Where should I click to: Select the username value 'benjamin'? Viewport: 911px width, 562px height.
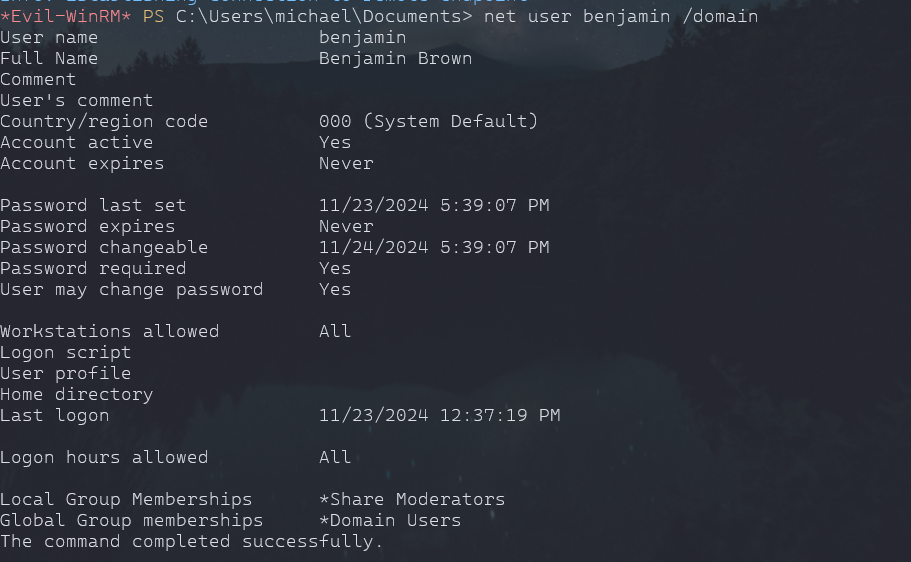tap(362, 37)
